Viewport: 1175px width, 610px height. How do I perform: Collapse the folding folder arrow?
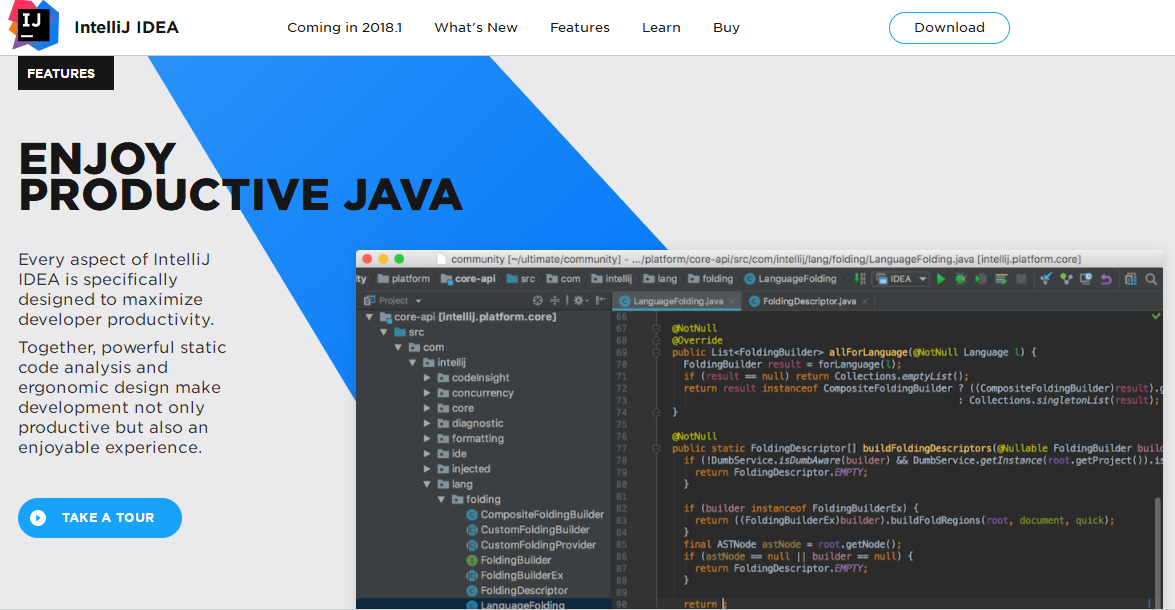pos(441,499)
